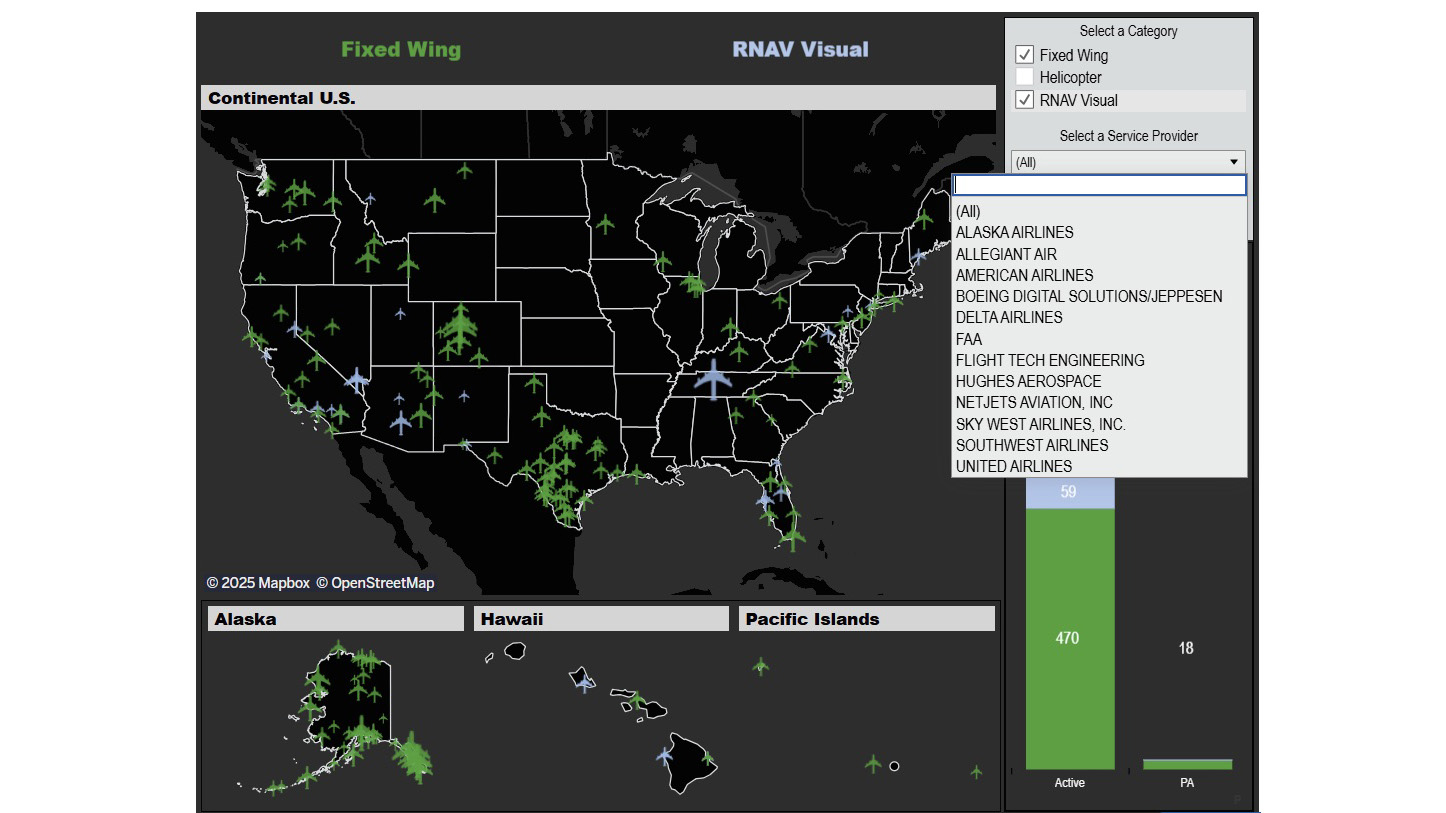
Task: Select AMERICAN AIRLINES provider option
Action: point(1099,275)
